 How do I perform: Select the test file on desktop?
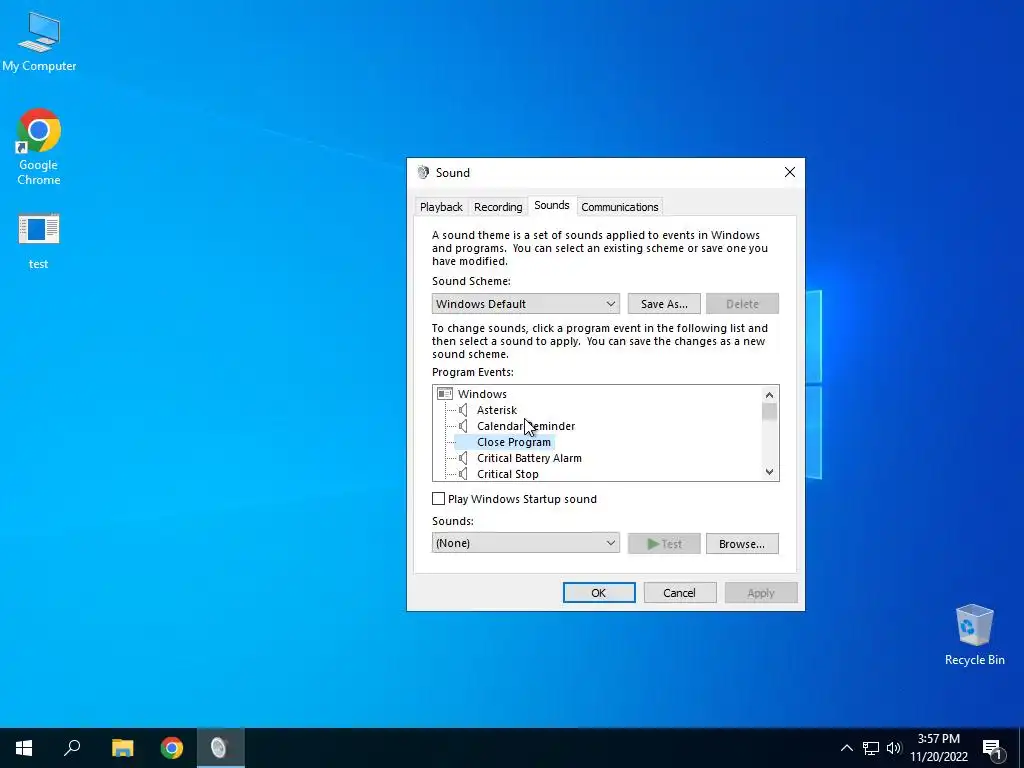click(x=39, y=241)
